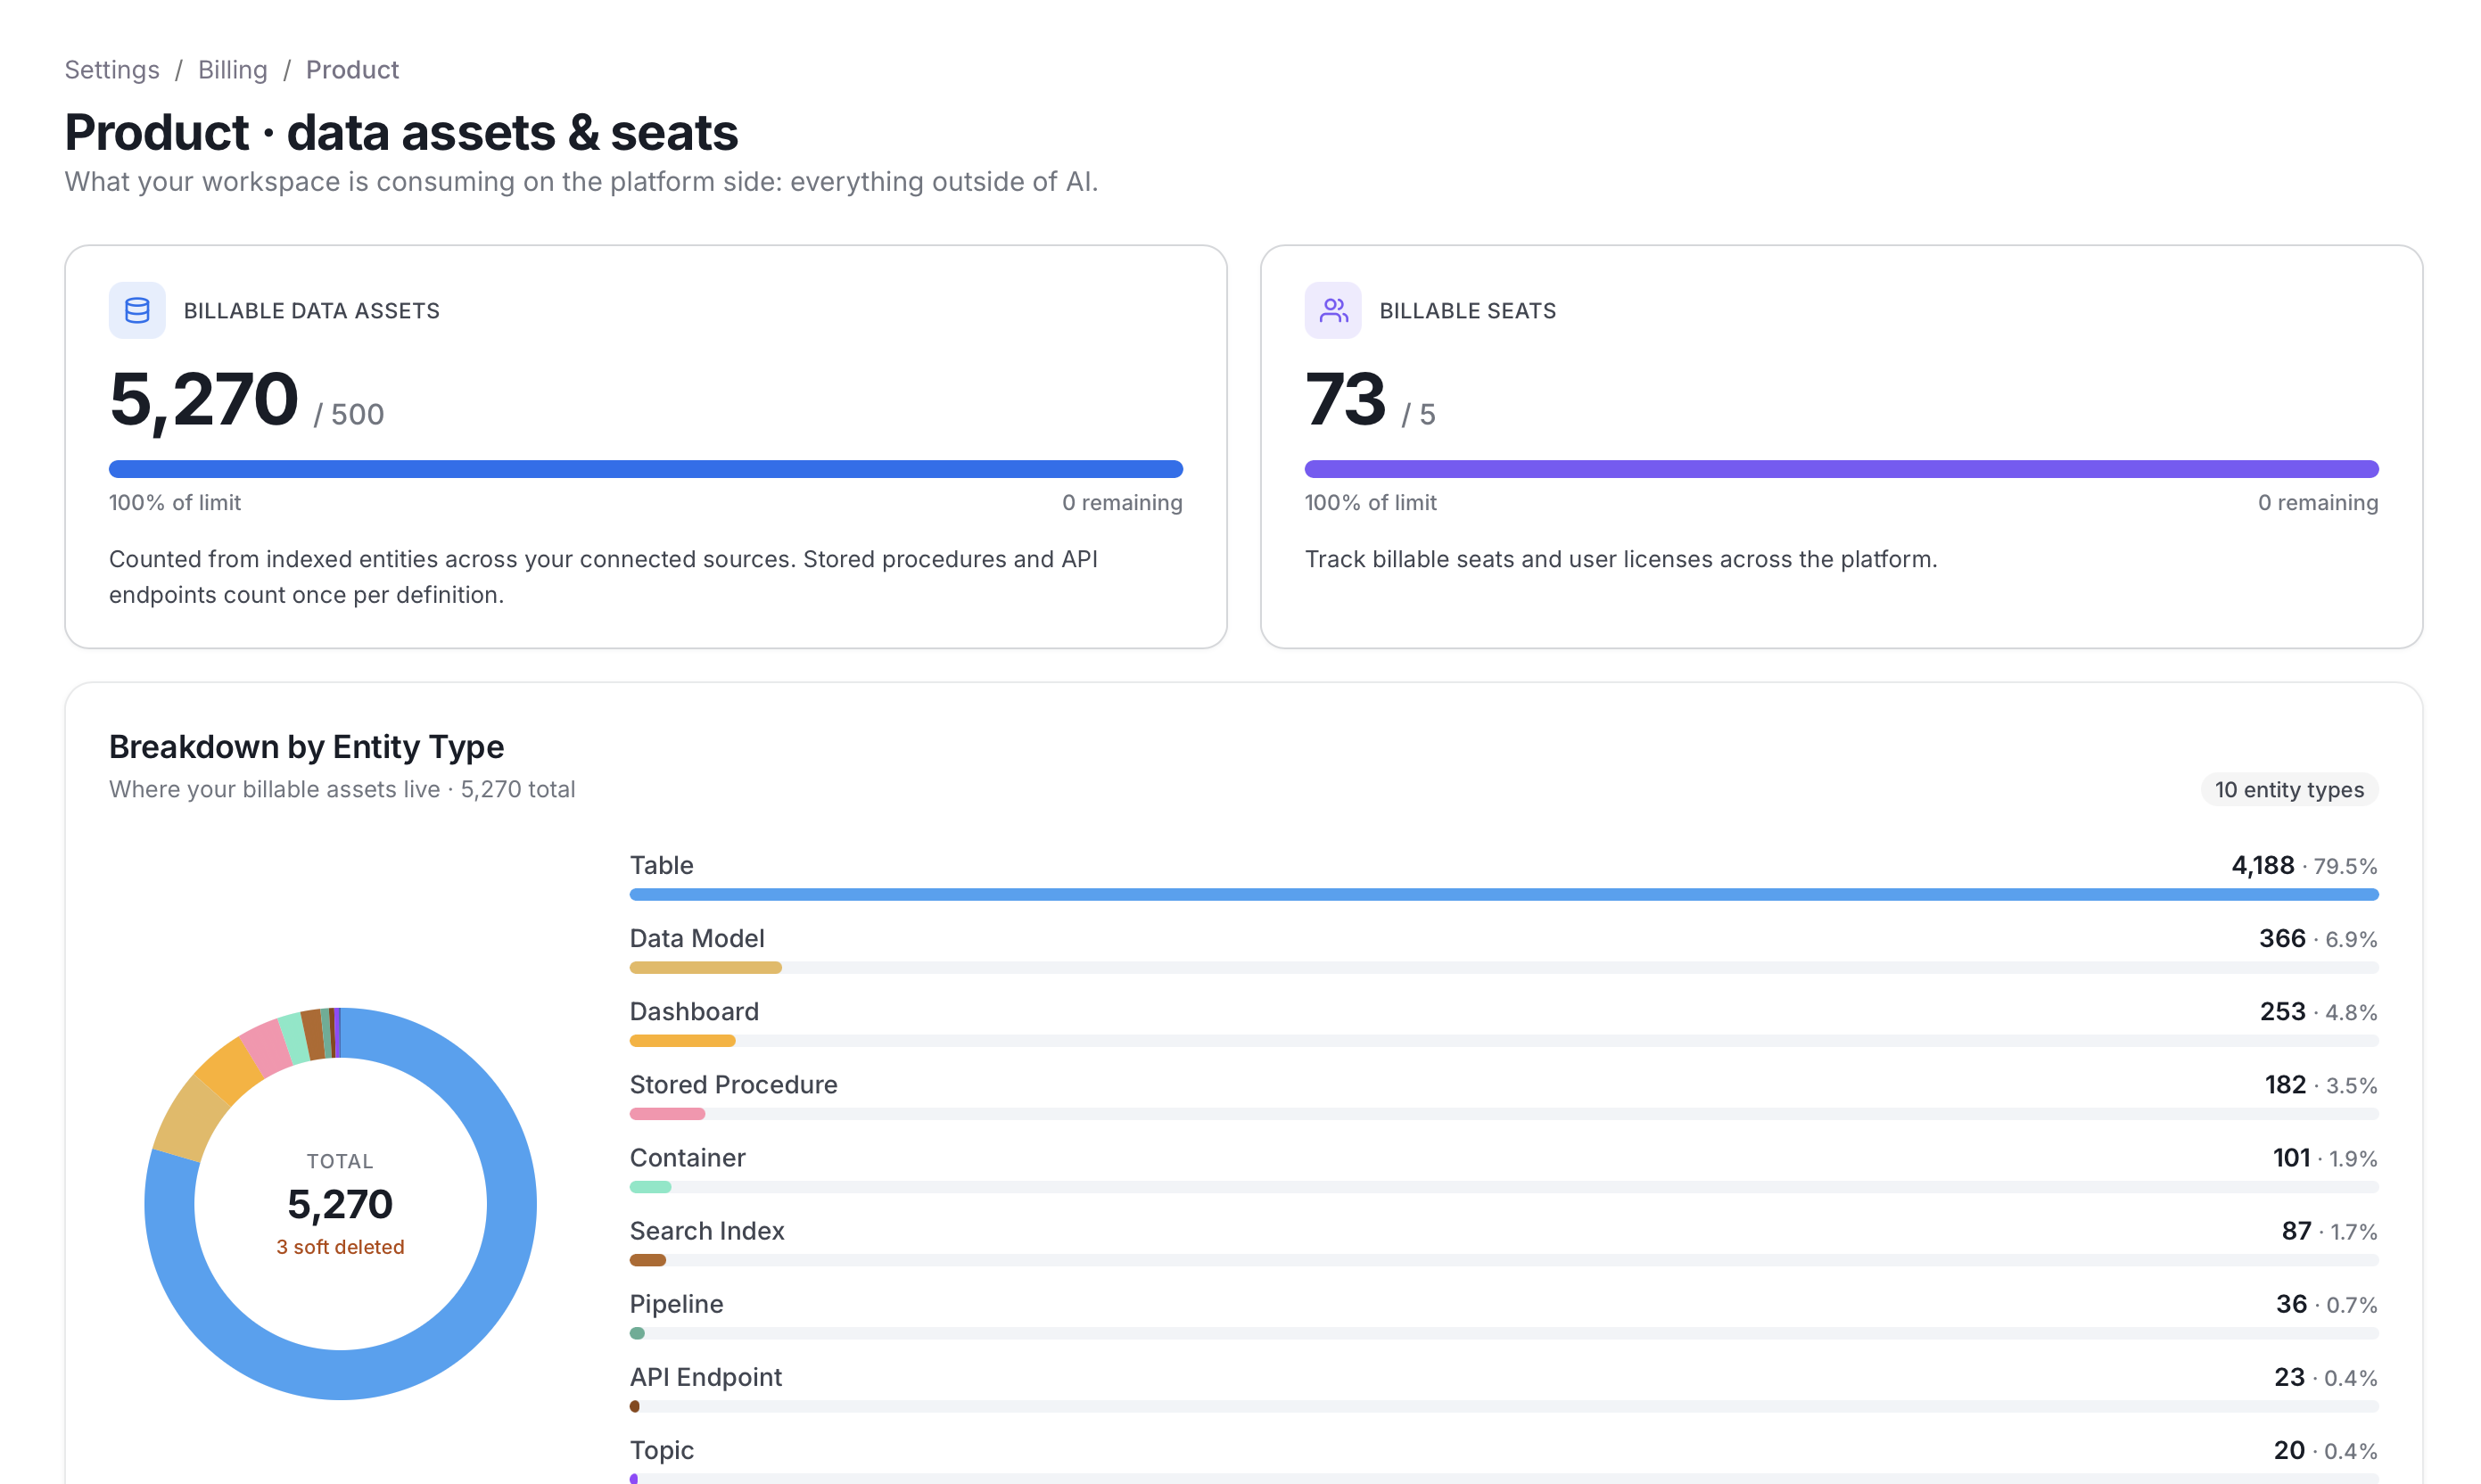Viewport: 2481px width, 1484px height.
Task: Click the brown Search Index bar
Action: coord(648,1259)
